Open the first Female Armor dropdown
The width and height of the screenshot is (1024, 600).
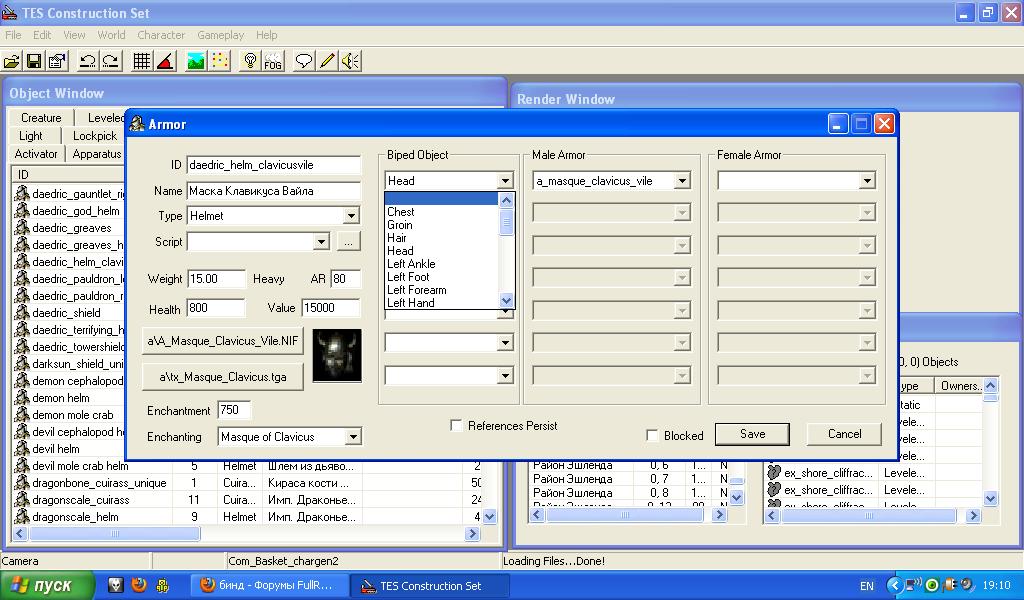(x=867, y=181)
